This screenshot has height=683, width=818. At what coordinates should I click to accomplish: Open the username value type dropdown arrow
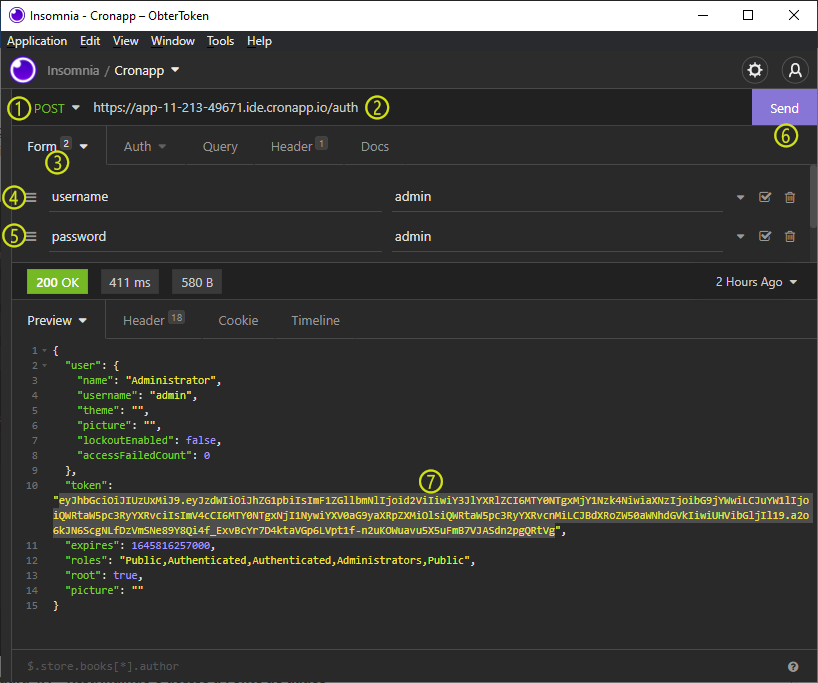click(x=740, y=197)
